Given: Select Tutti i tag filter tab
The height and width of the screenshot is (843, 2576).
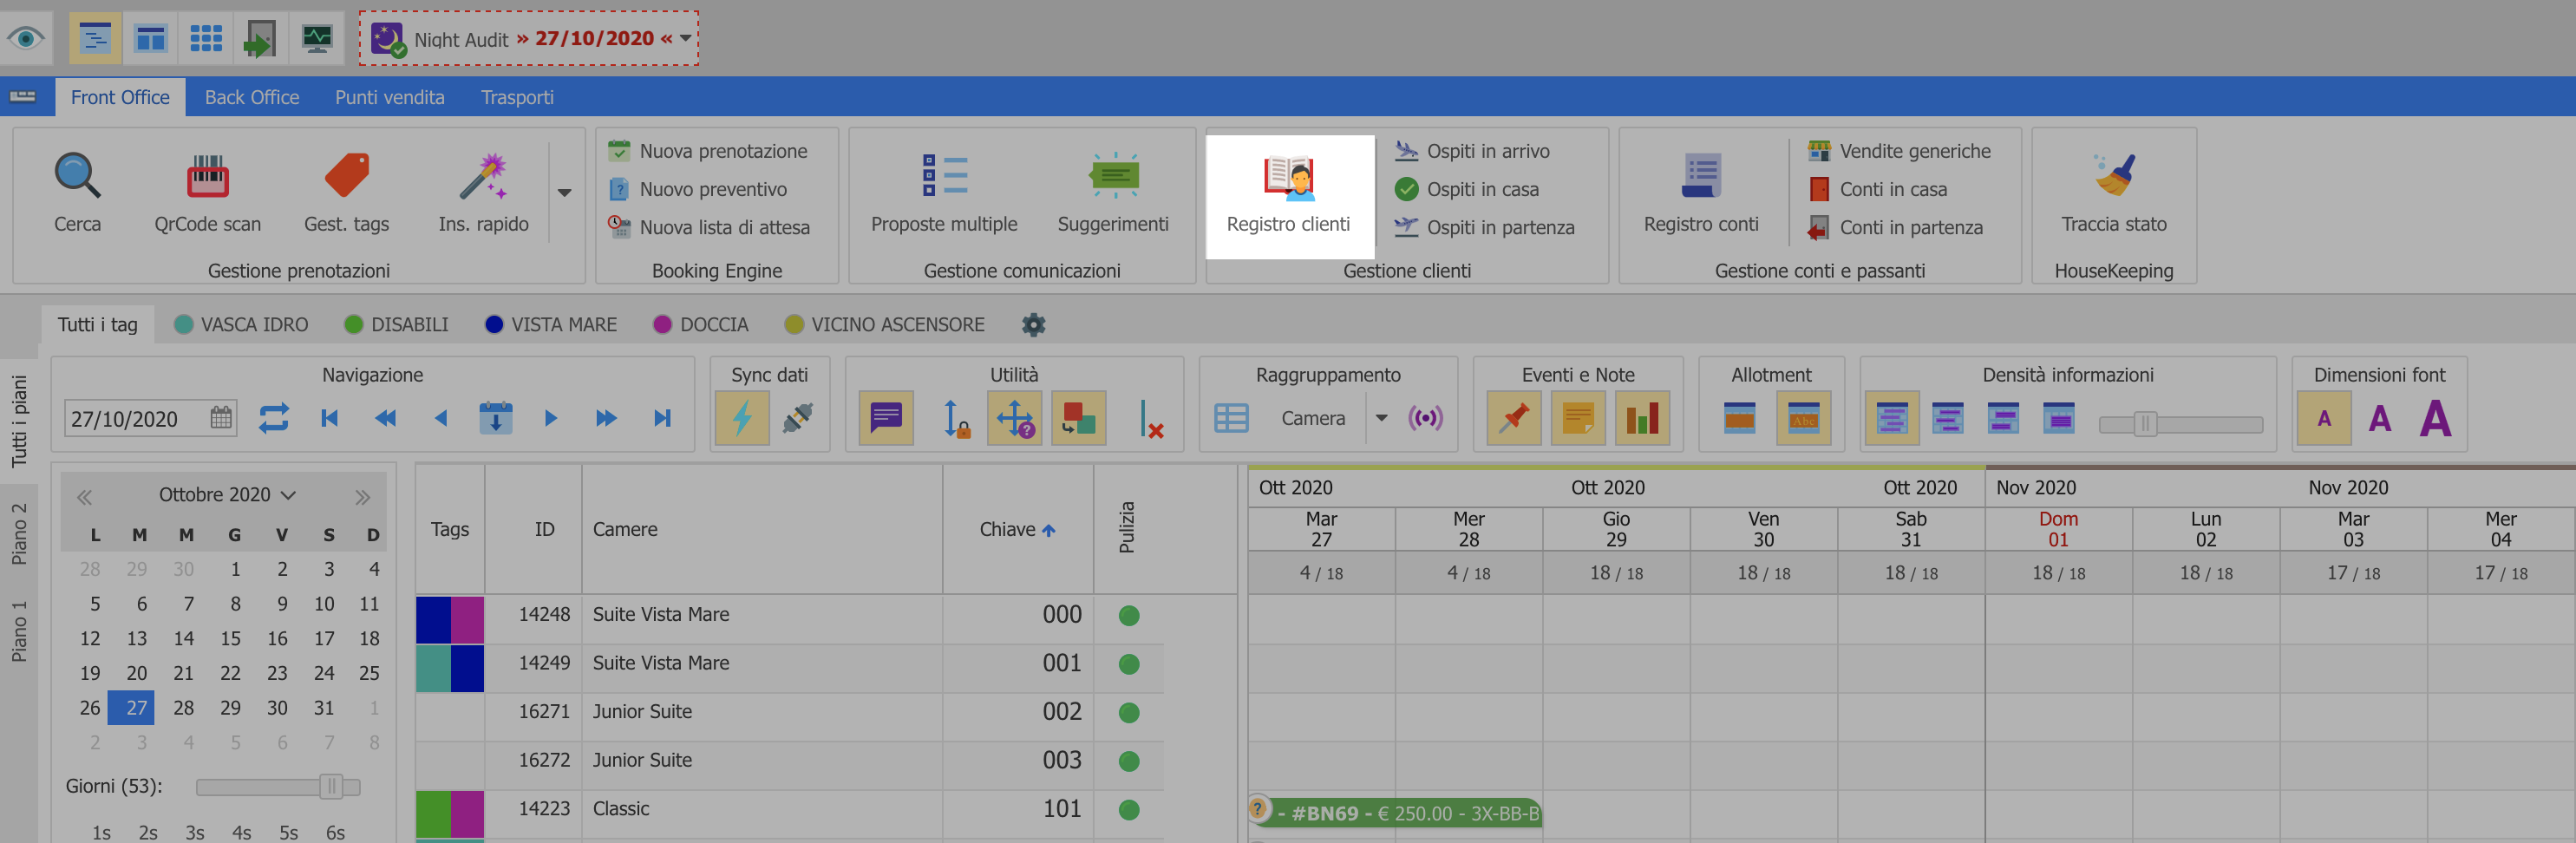Looking at the screenshot, I should tap(98, 324).
